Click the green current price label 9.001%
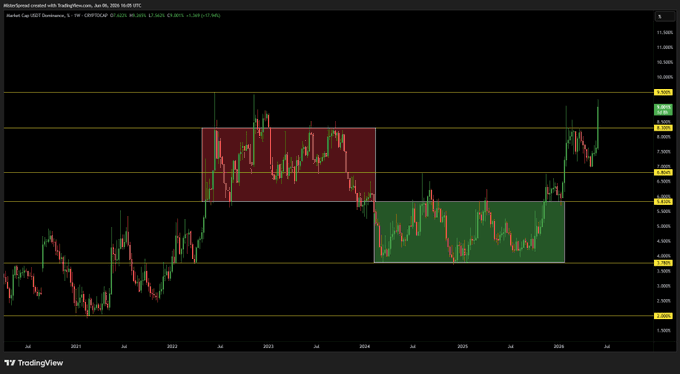 click(664, 109)
